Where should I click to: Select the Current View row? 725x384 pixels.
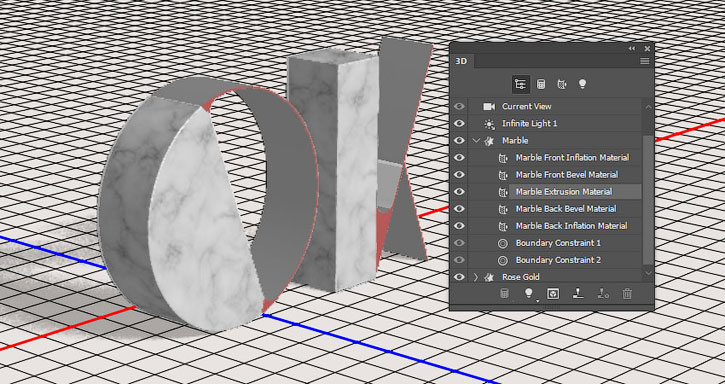[x=555, y=106]
